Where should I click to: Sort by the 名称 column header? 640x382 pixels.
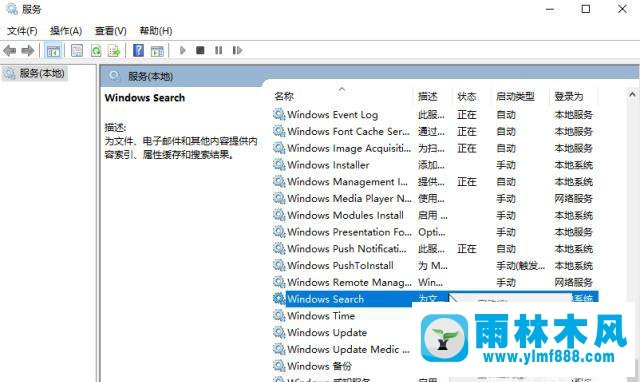coord(284,96)
